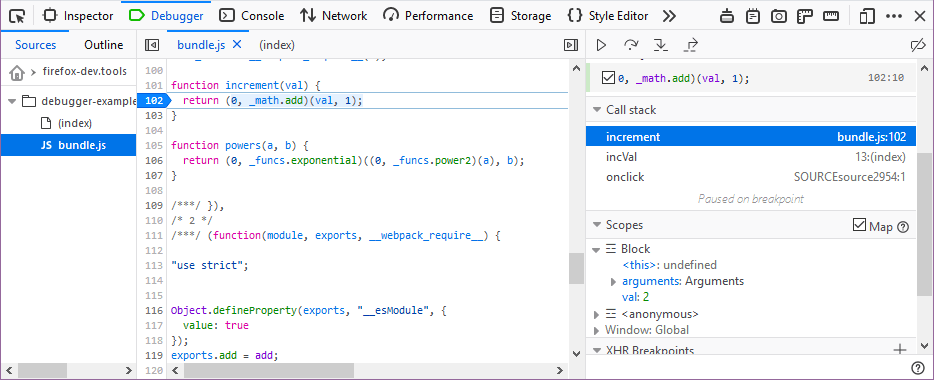The width and height of the screenshot is (934, 380).
Task: Switch to the Outline sub-tab
Action: pos(104,45)
